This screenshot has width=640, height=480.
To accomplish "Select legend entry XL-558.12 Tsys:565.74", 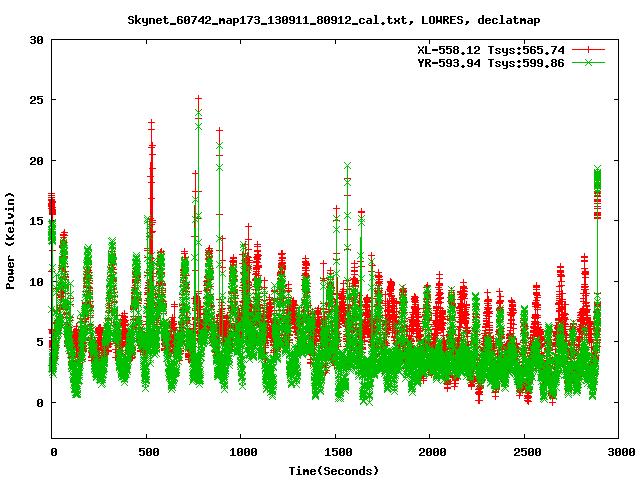I will coord(491,50).
